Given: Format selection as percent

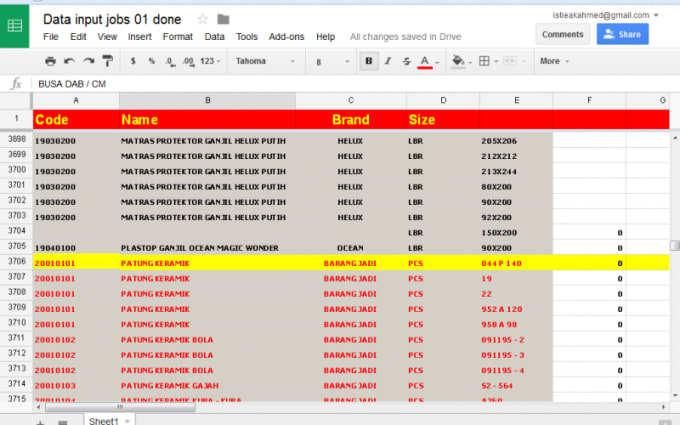Looking at the screenshot, I should (x=152, y=61).
